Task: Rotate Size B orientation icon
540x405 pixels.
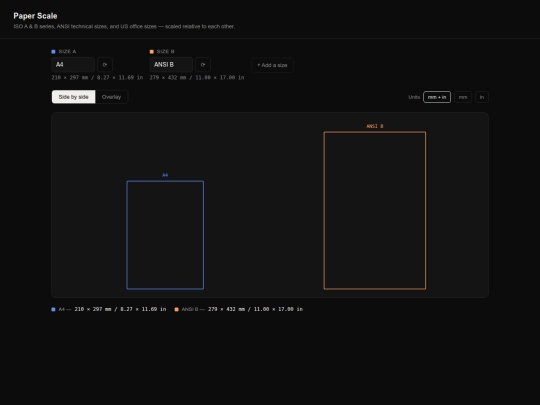Action: (203, 65)
